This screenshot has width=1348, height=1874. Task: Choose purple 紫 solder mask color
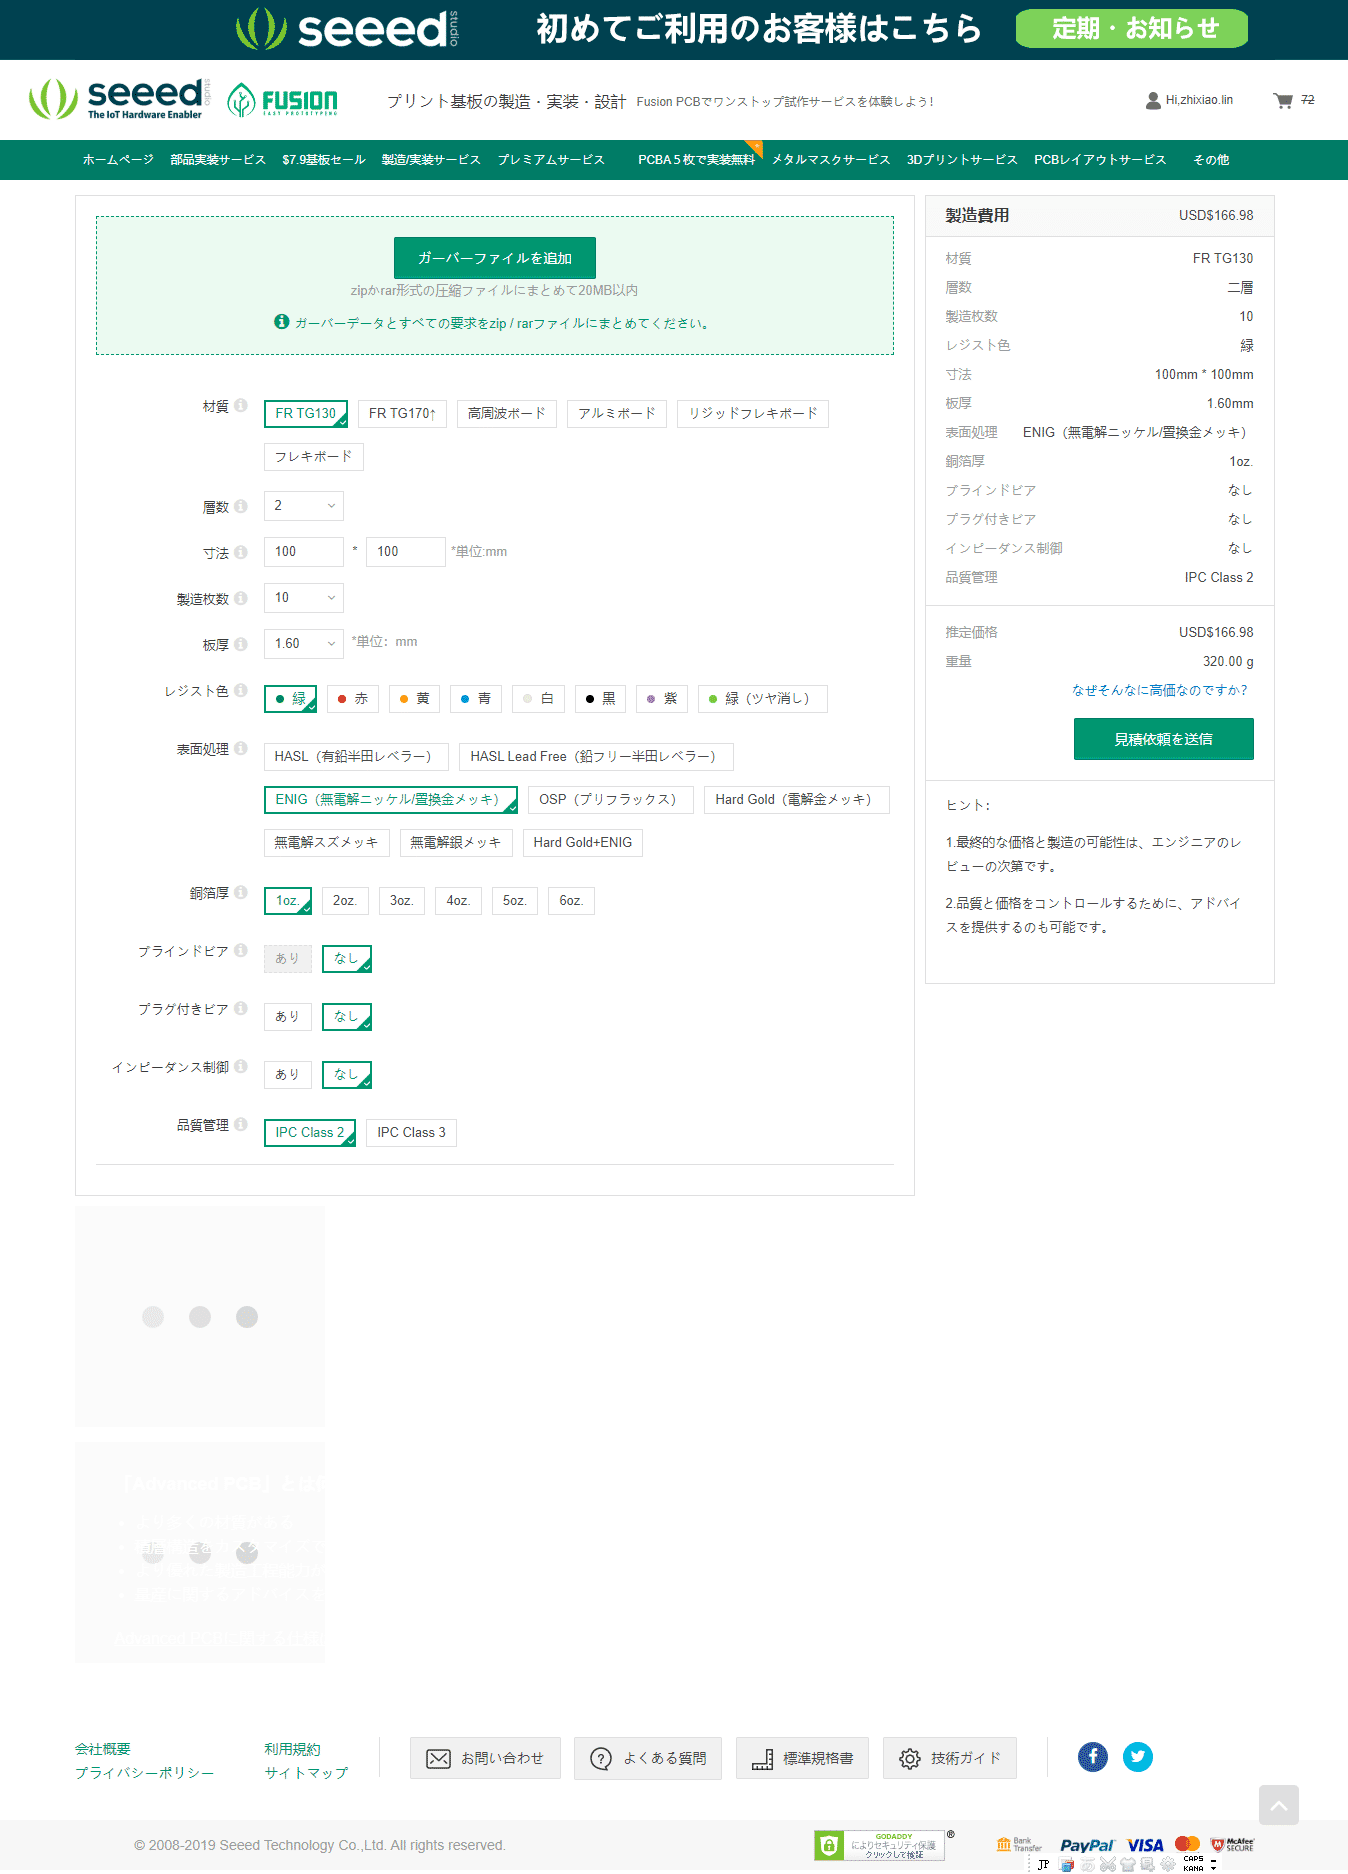663,699
